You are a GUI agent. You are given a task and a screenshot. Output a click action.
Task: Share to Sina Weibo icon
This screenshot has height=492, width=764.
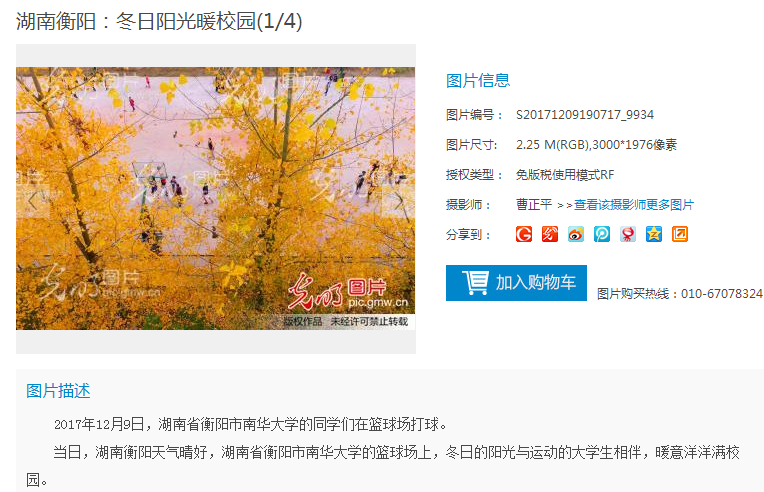click(576, 234)
